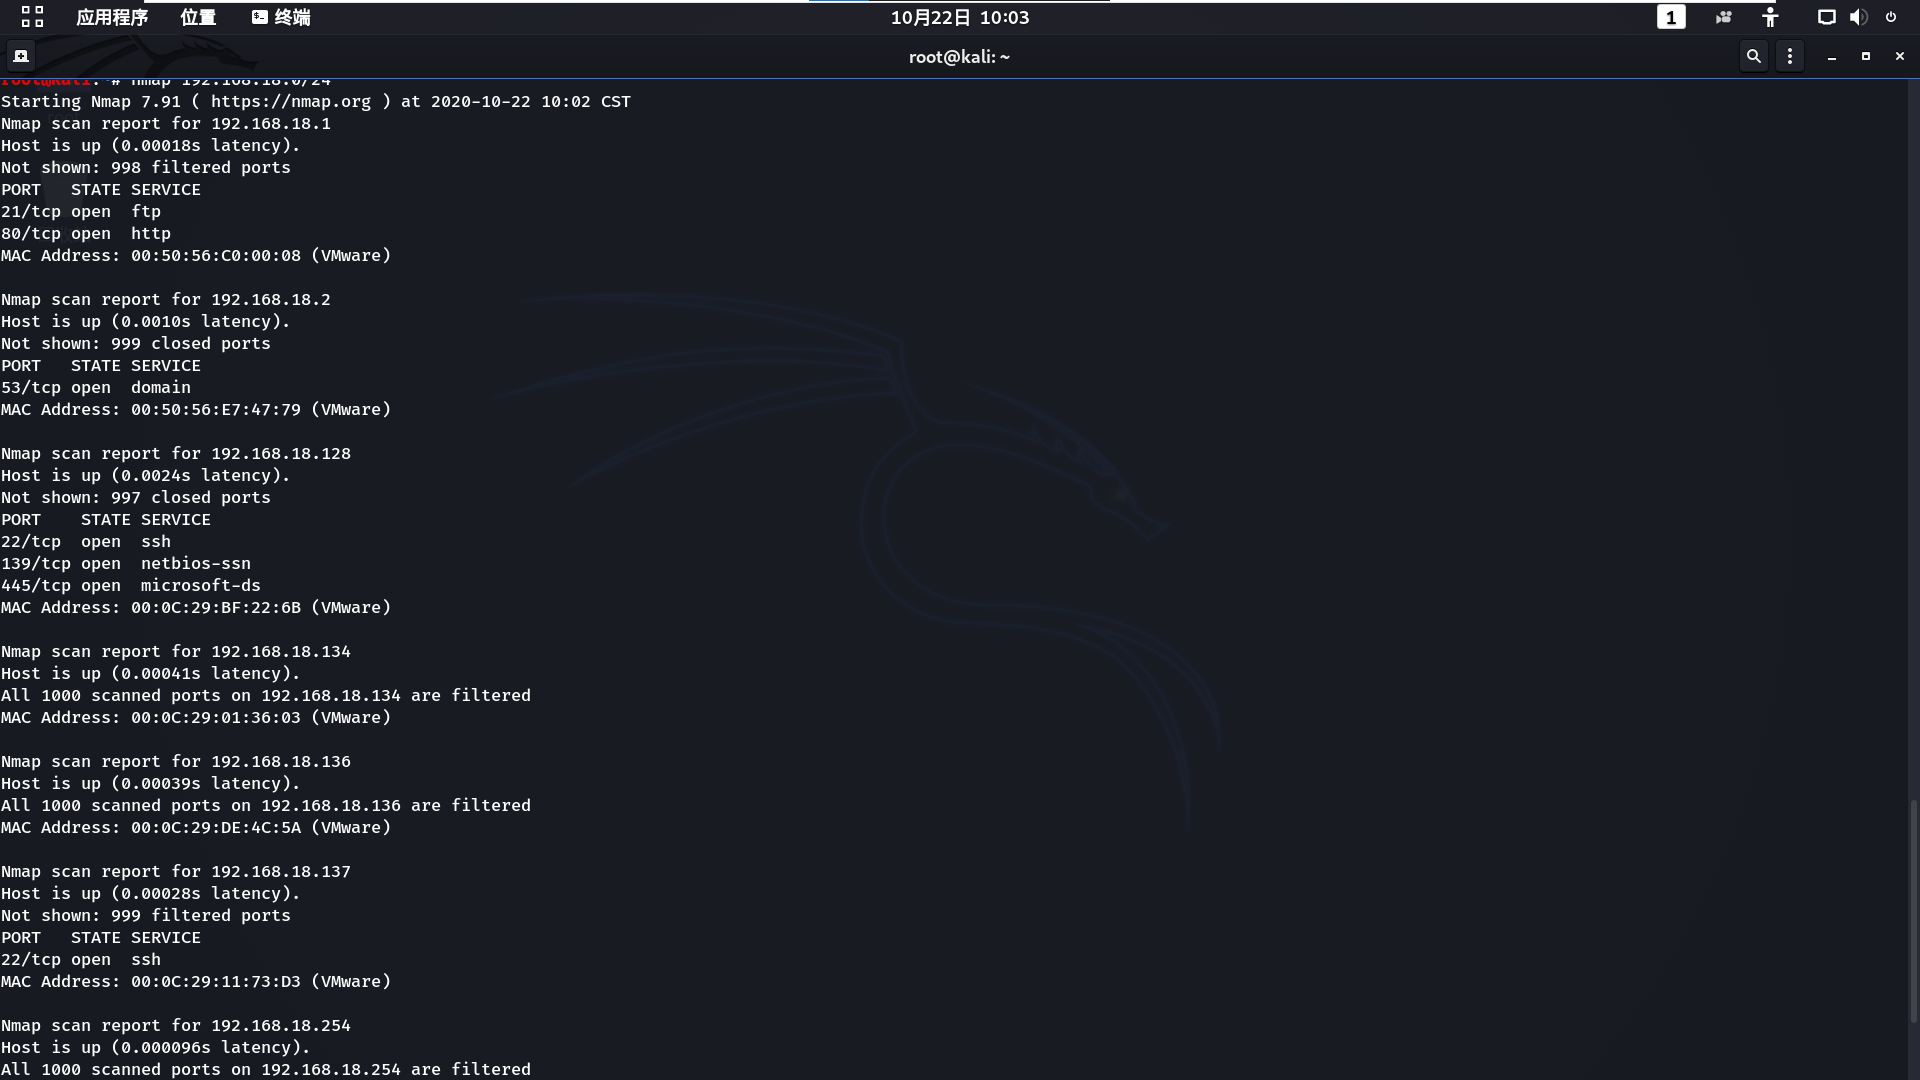Open the 位置 places menu
Viewport: 1920px width, 1080px height.
pos(198,17)
